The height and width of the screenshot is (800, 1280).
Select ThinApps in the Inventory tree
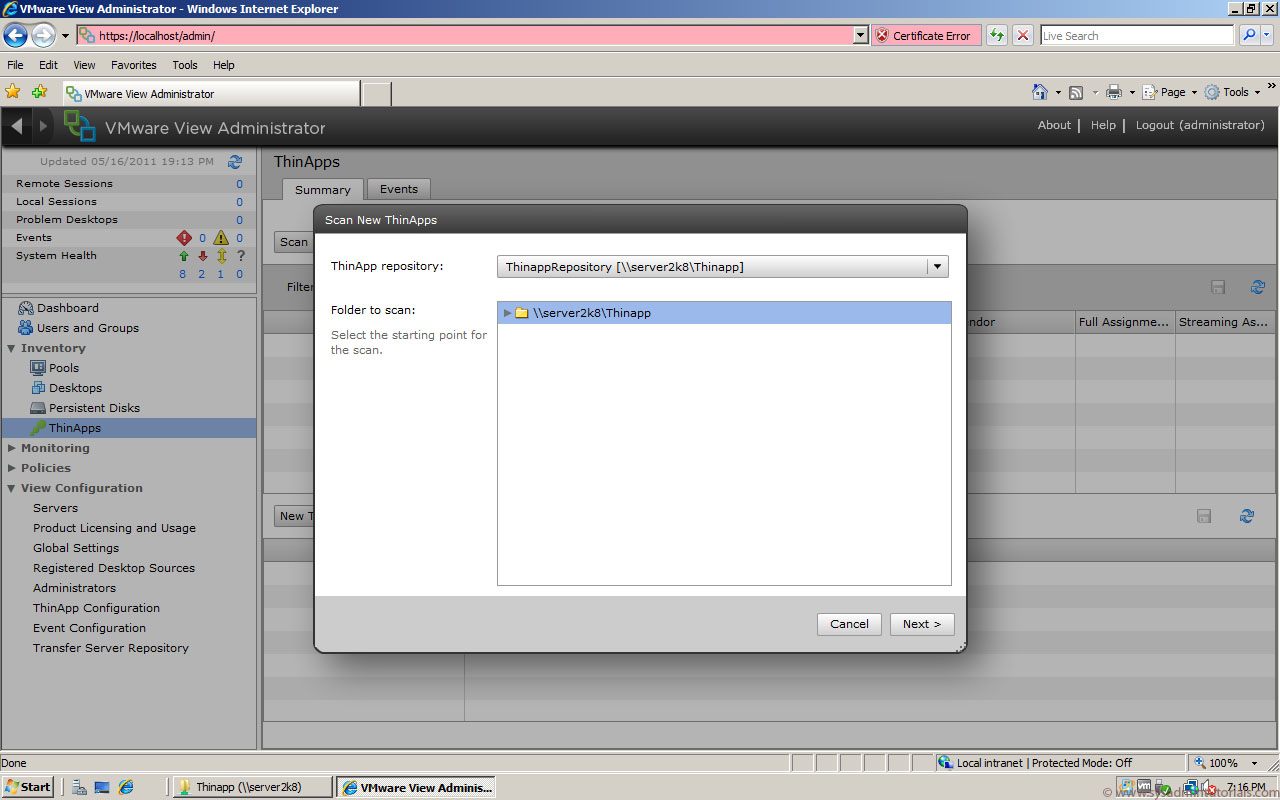coord(74,428)
